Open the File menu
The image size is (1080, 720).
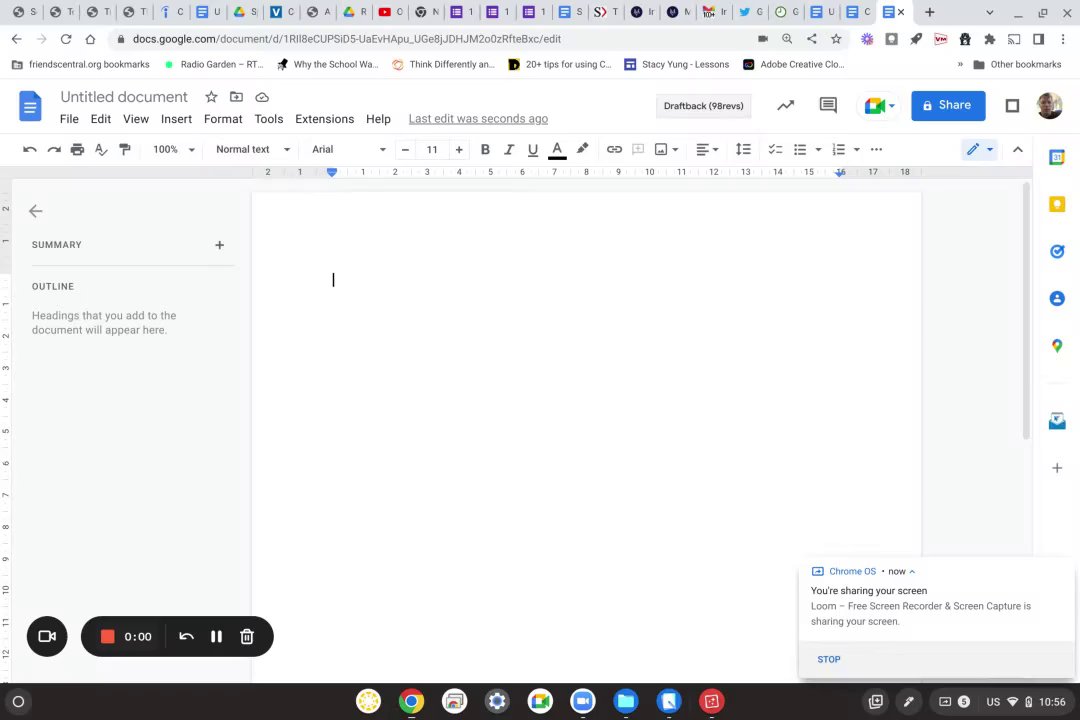[69, 119]
